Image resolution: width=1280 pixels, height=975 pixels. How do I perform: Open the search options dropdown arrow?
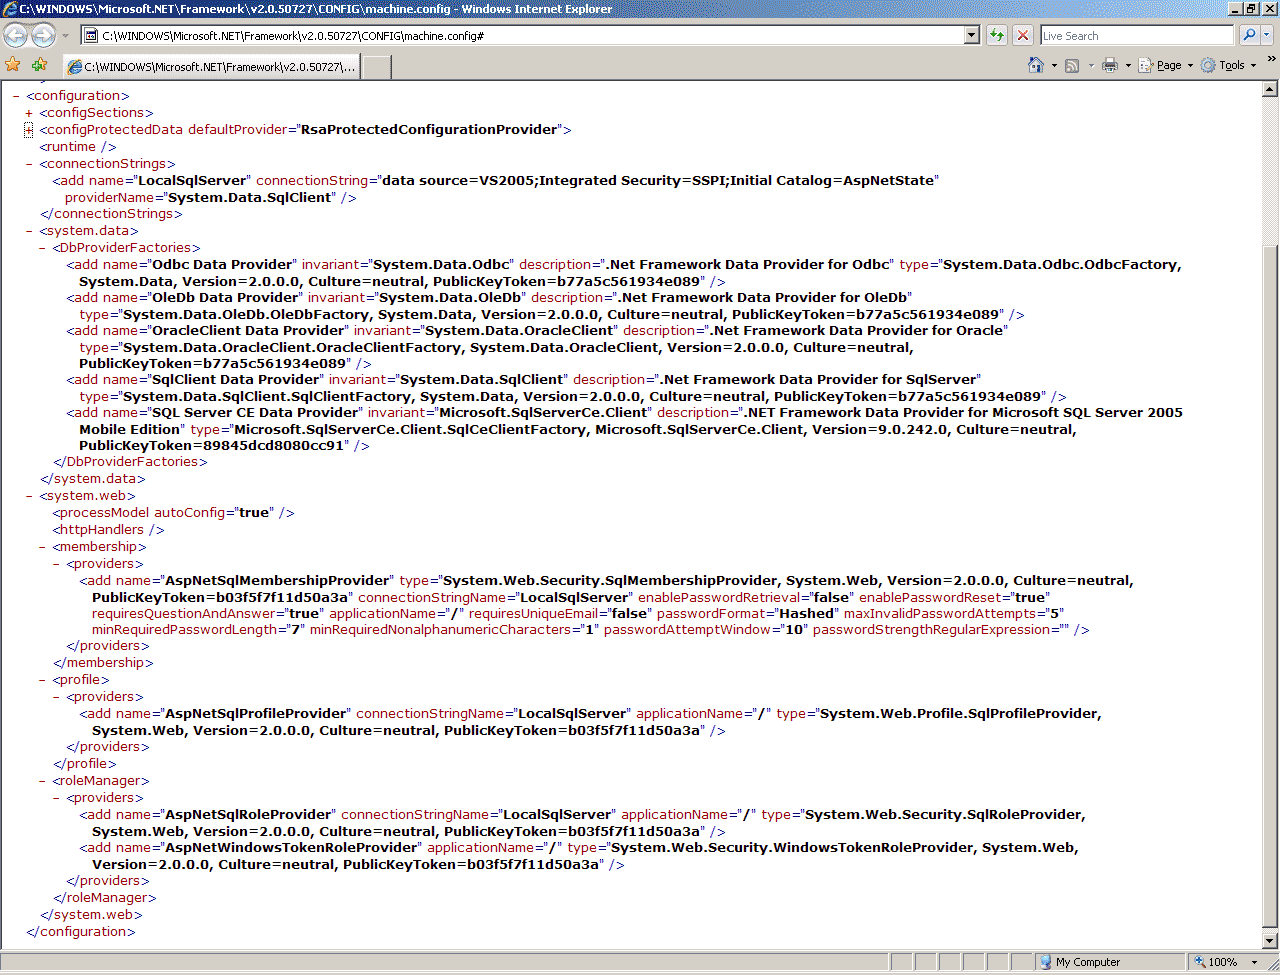pyautogui.click(x=1267, y=36)
